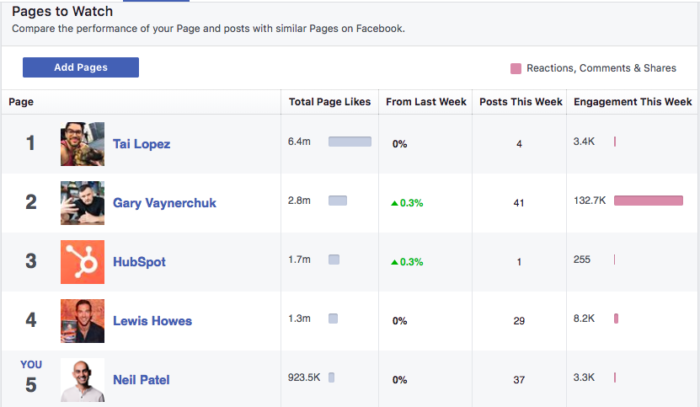Click Lewis Howes's 8.2K engagement bar
The image size is (700, 407).
coord(616,318)
